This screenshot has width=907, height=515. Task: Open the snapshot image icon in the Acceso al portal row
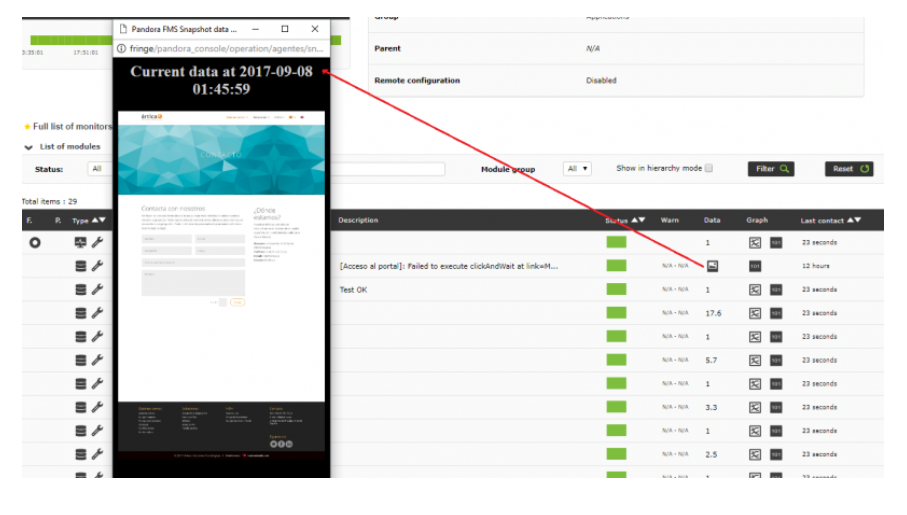click(x=713, y=266)
